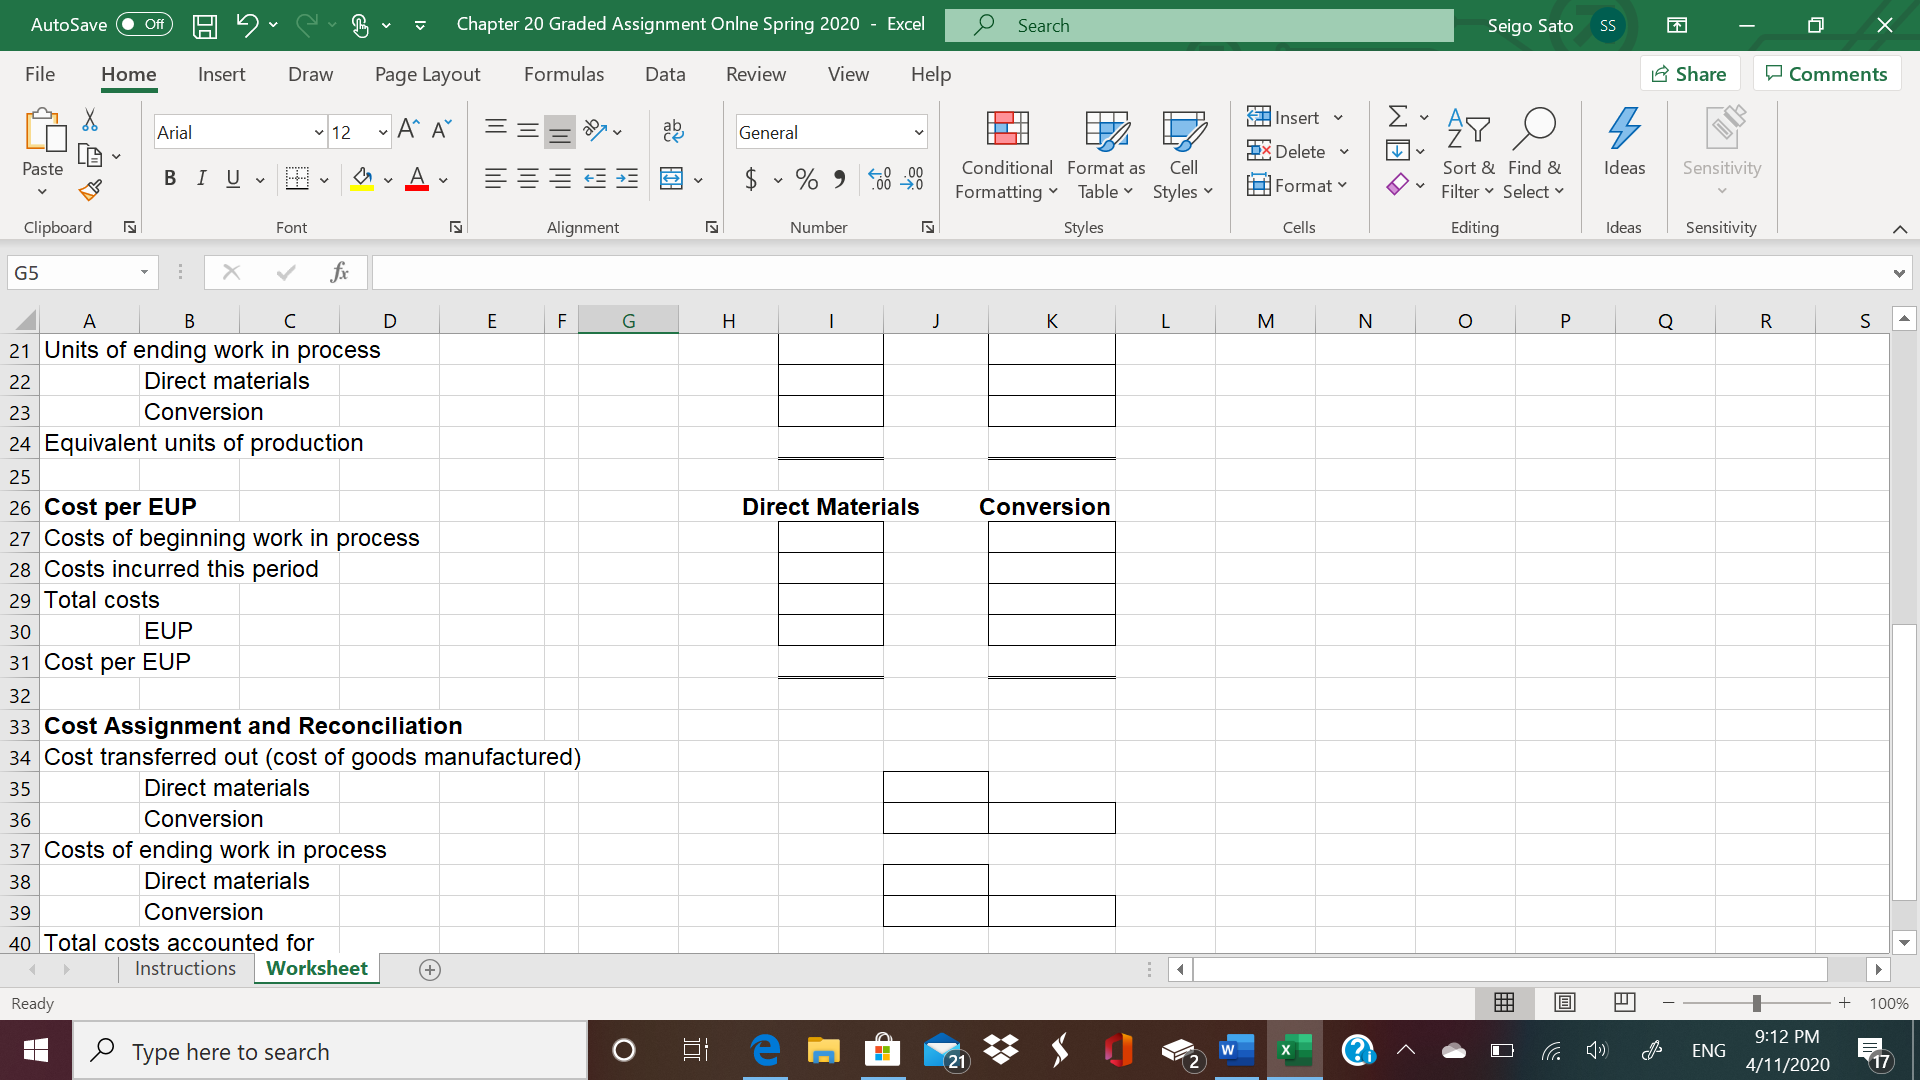Open the Font name dropdown
1920x1080 pixels.
coord(318,131)
